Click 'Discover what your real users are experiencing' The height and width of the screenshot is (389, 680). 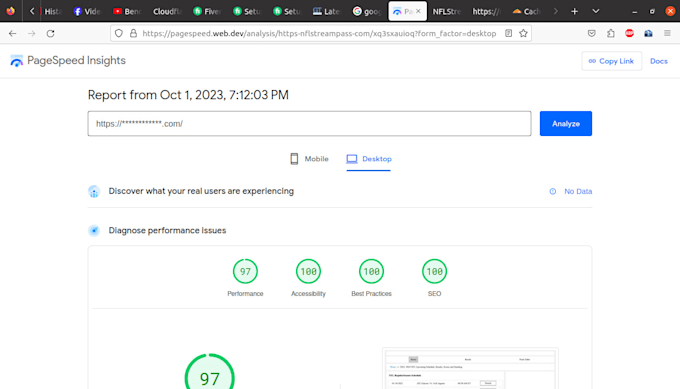coord(201,191)
